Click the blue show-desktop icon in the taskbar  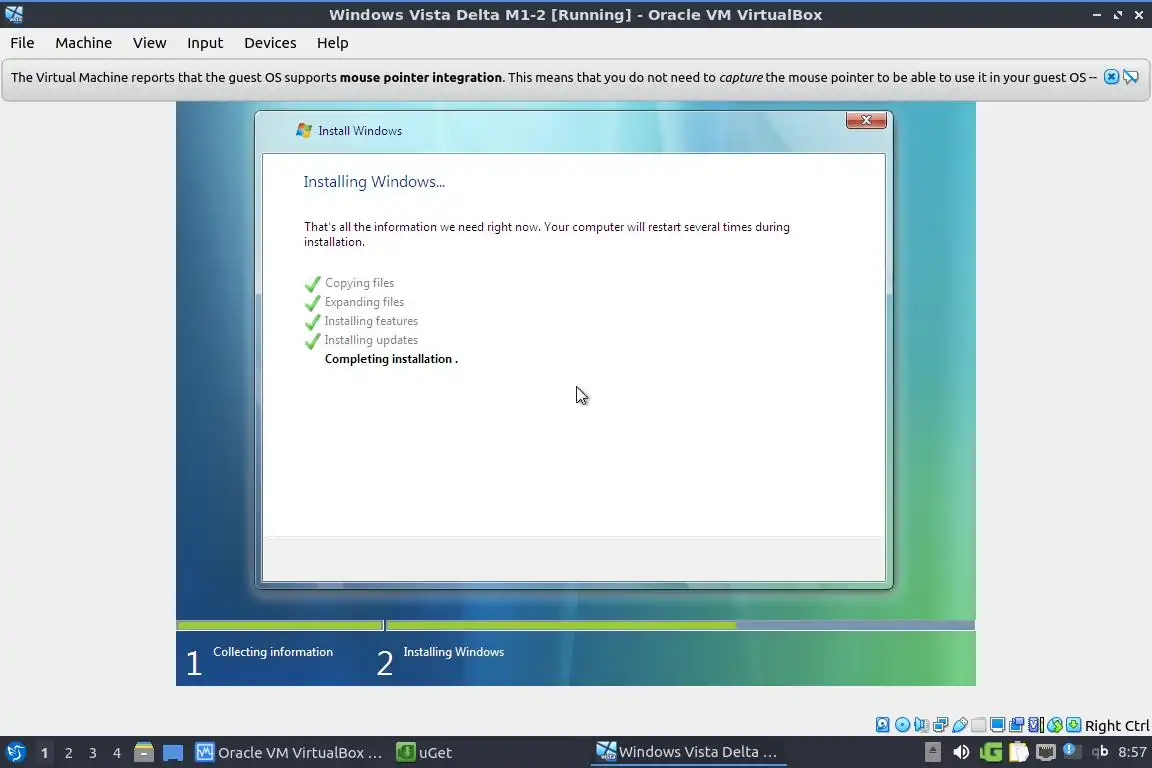[x=173, y=753]
